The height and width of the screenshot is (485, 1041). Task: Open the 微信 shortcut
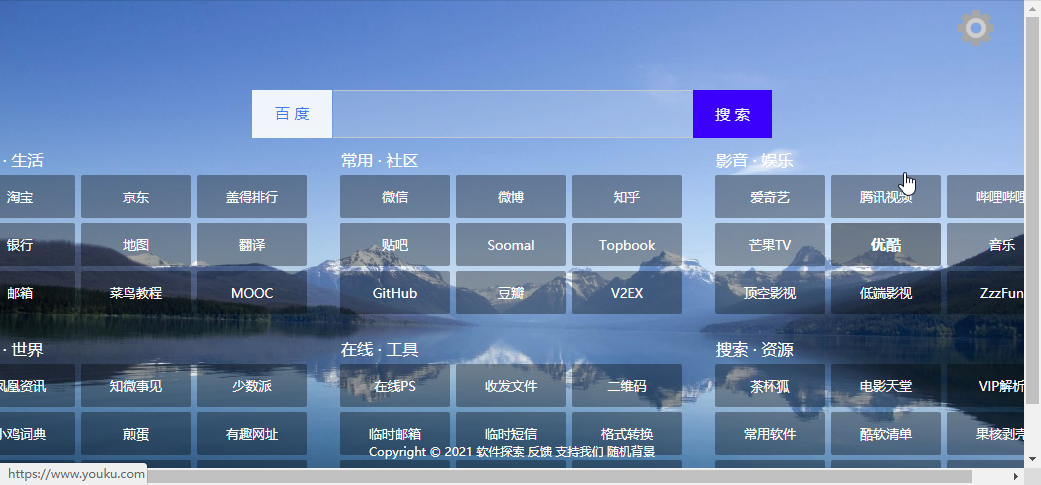click(395, 196)
